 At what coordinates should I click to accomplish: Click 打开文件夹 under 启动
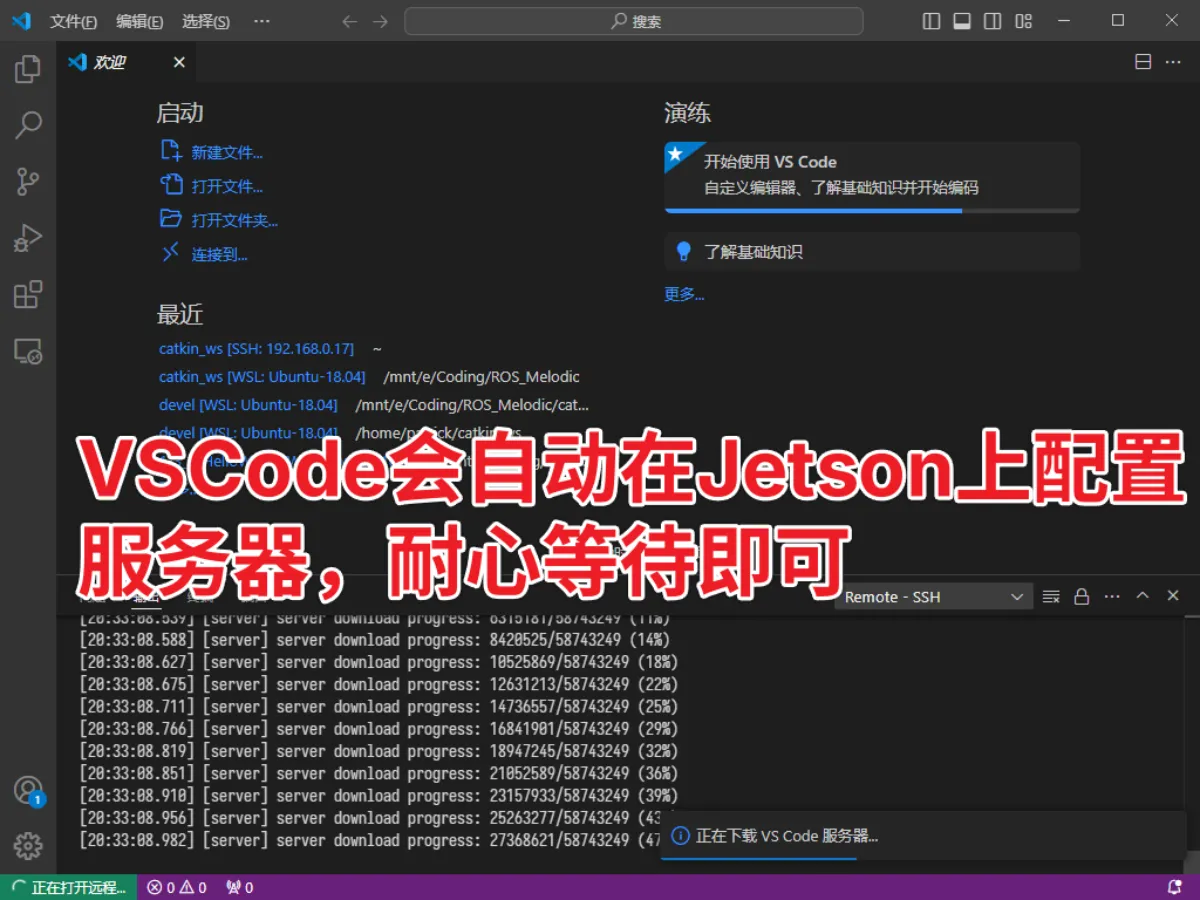point(231,219)
